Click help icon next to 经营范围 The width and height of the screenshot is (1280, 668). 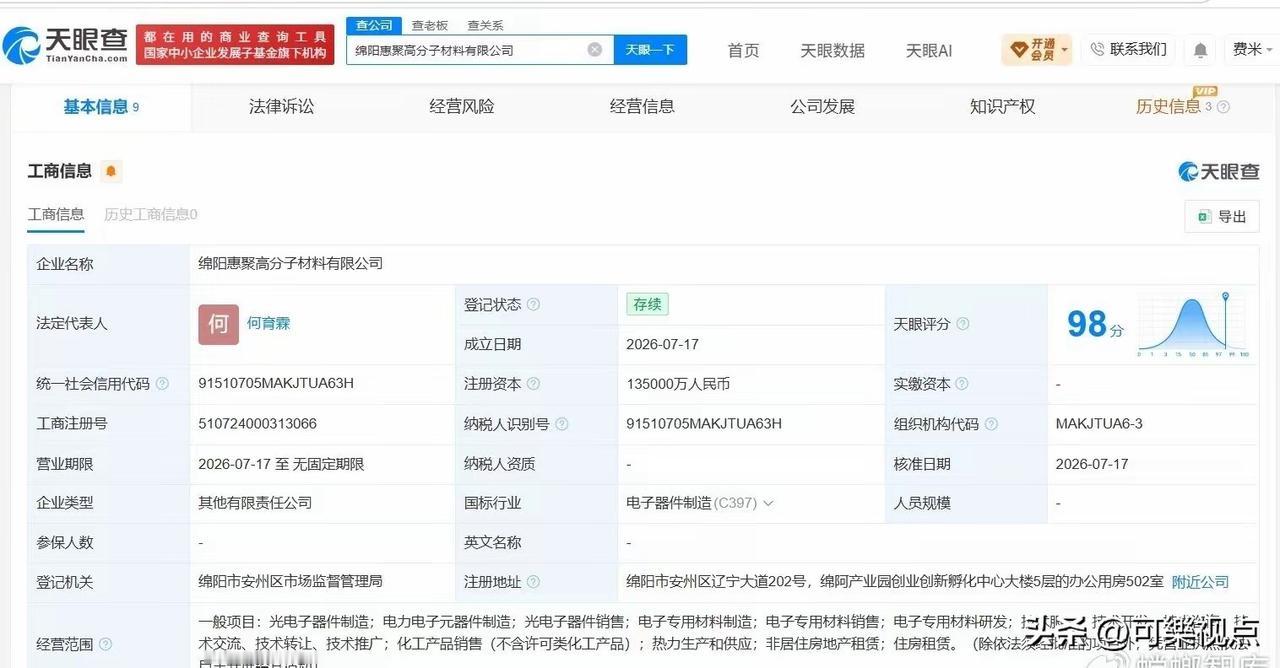point(106,644)
